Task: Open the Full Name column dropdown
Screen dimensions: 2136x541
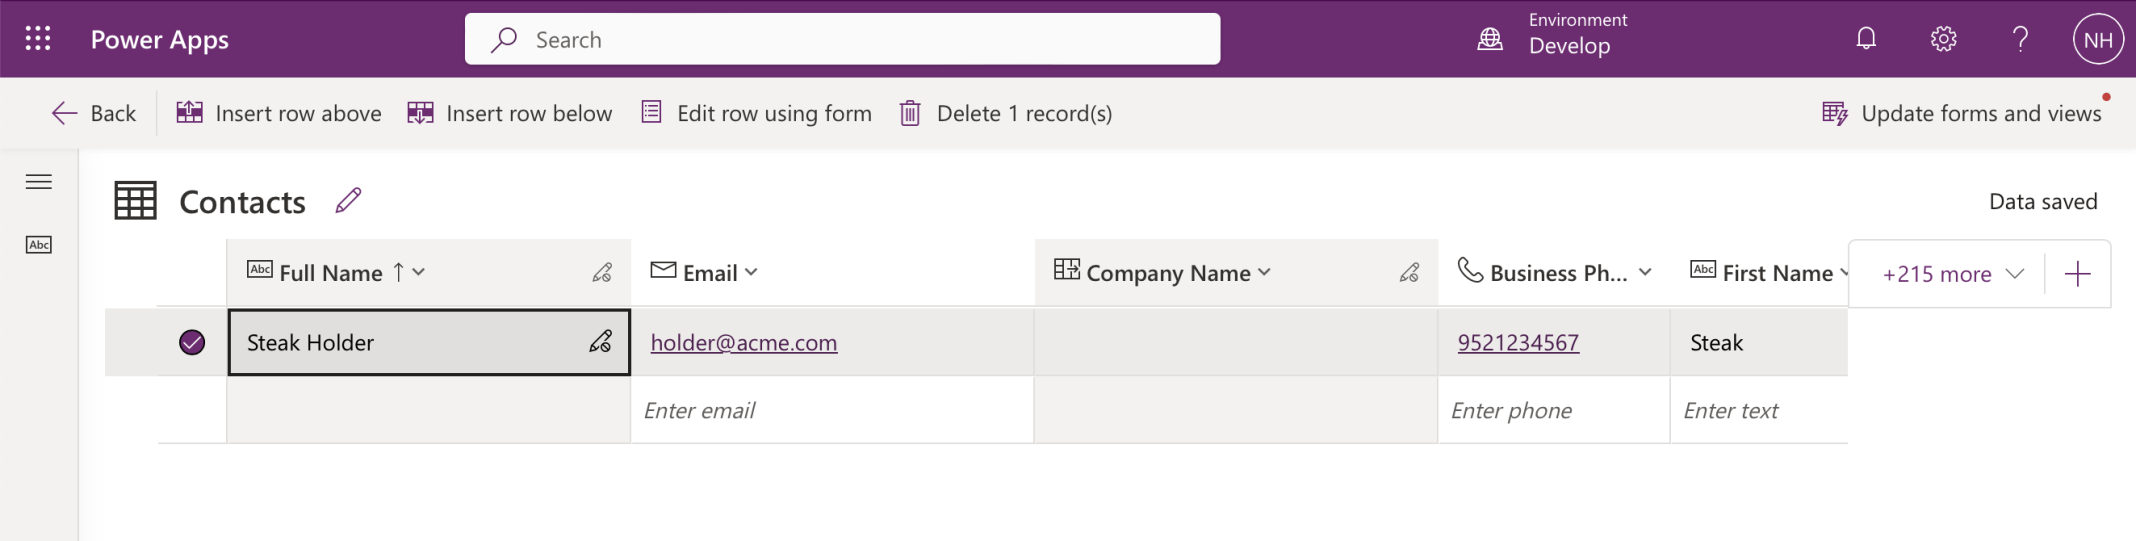Action: [419, 272]
